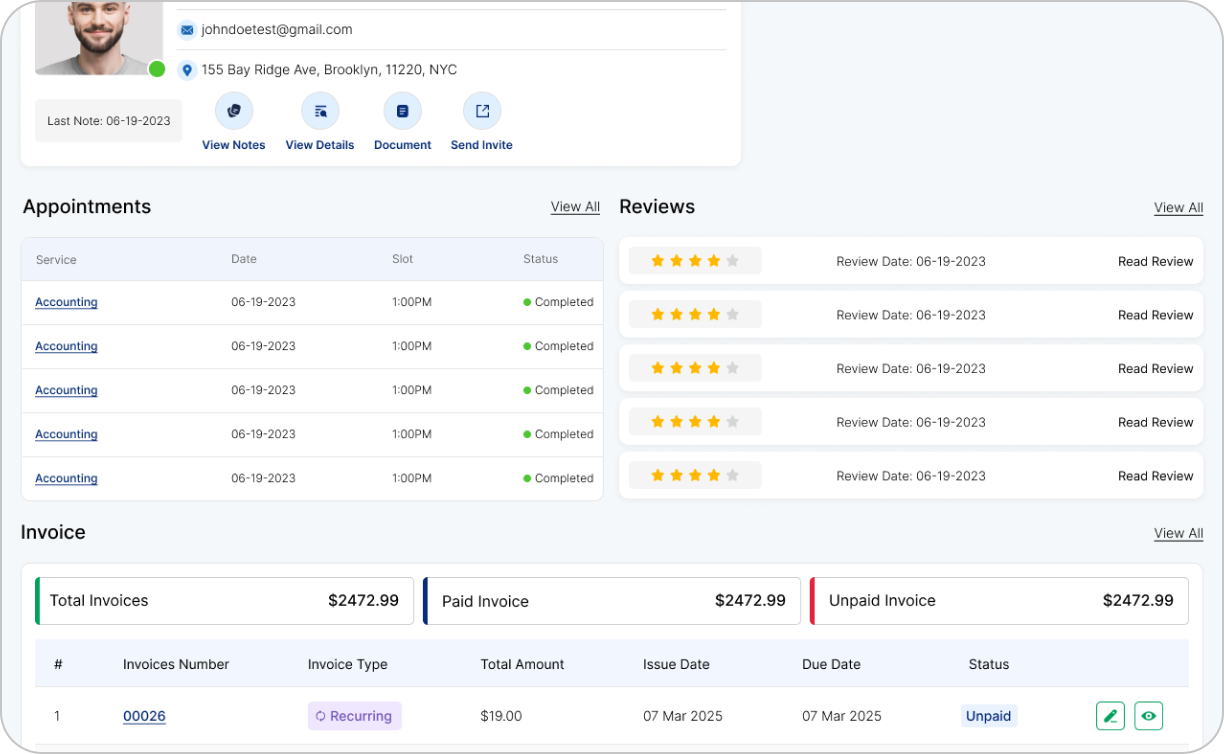Click the Send Invite icon

(x=482, y=111)
